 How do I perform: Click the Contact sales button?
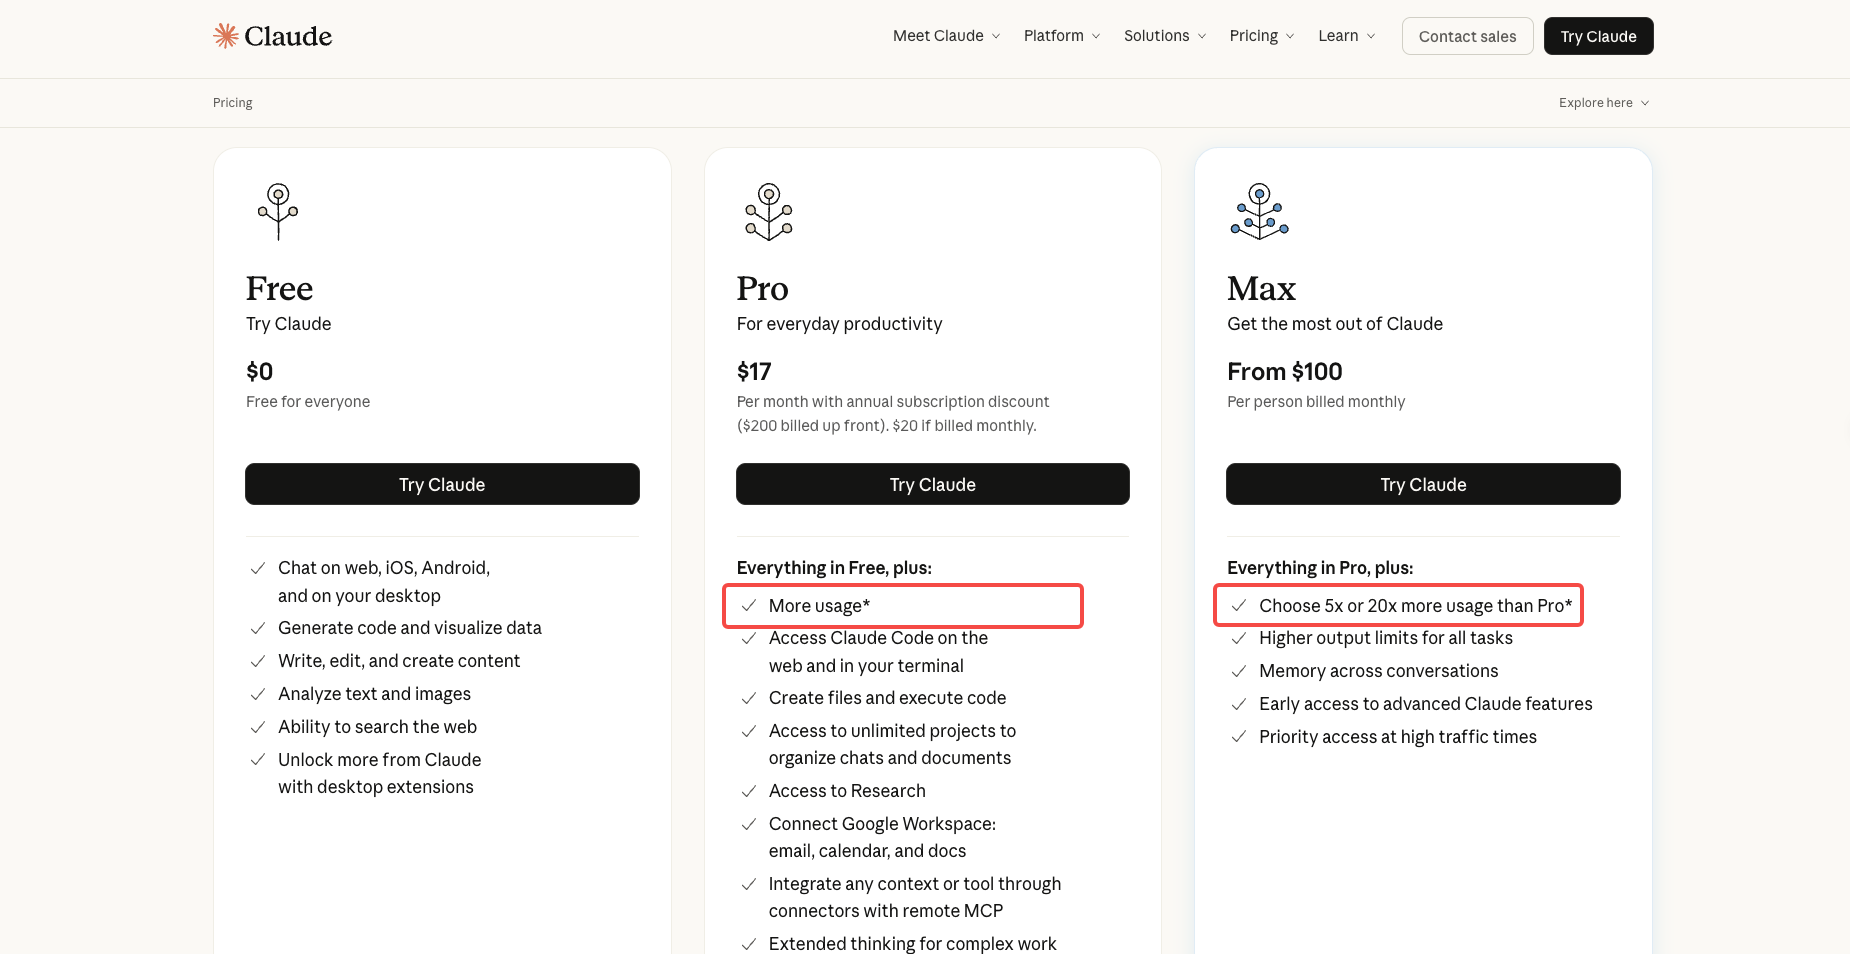(1467, 36)
